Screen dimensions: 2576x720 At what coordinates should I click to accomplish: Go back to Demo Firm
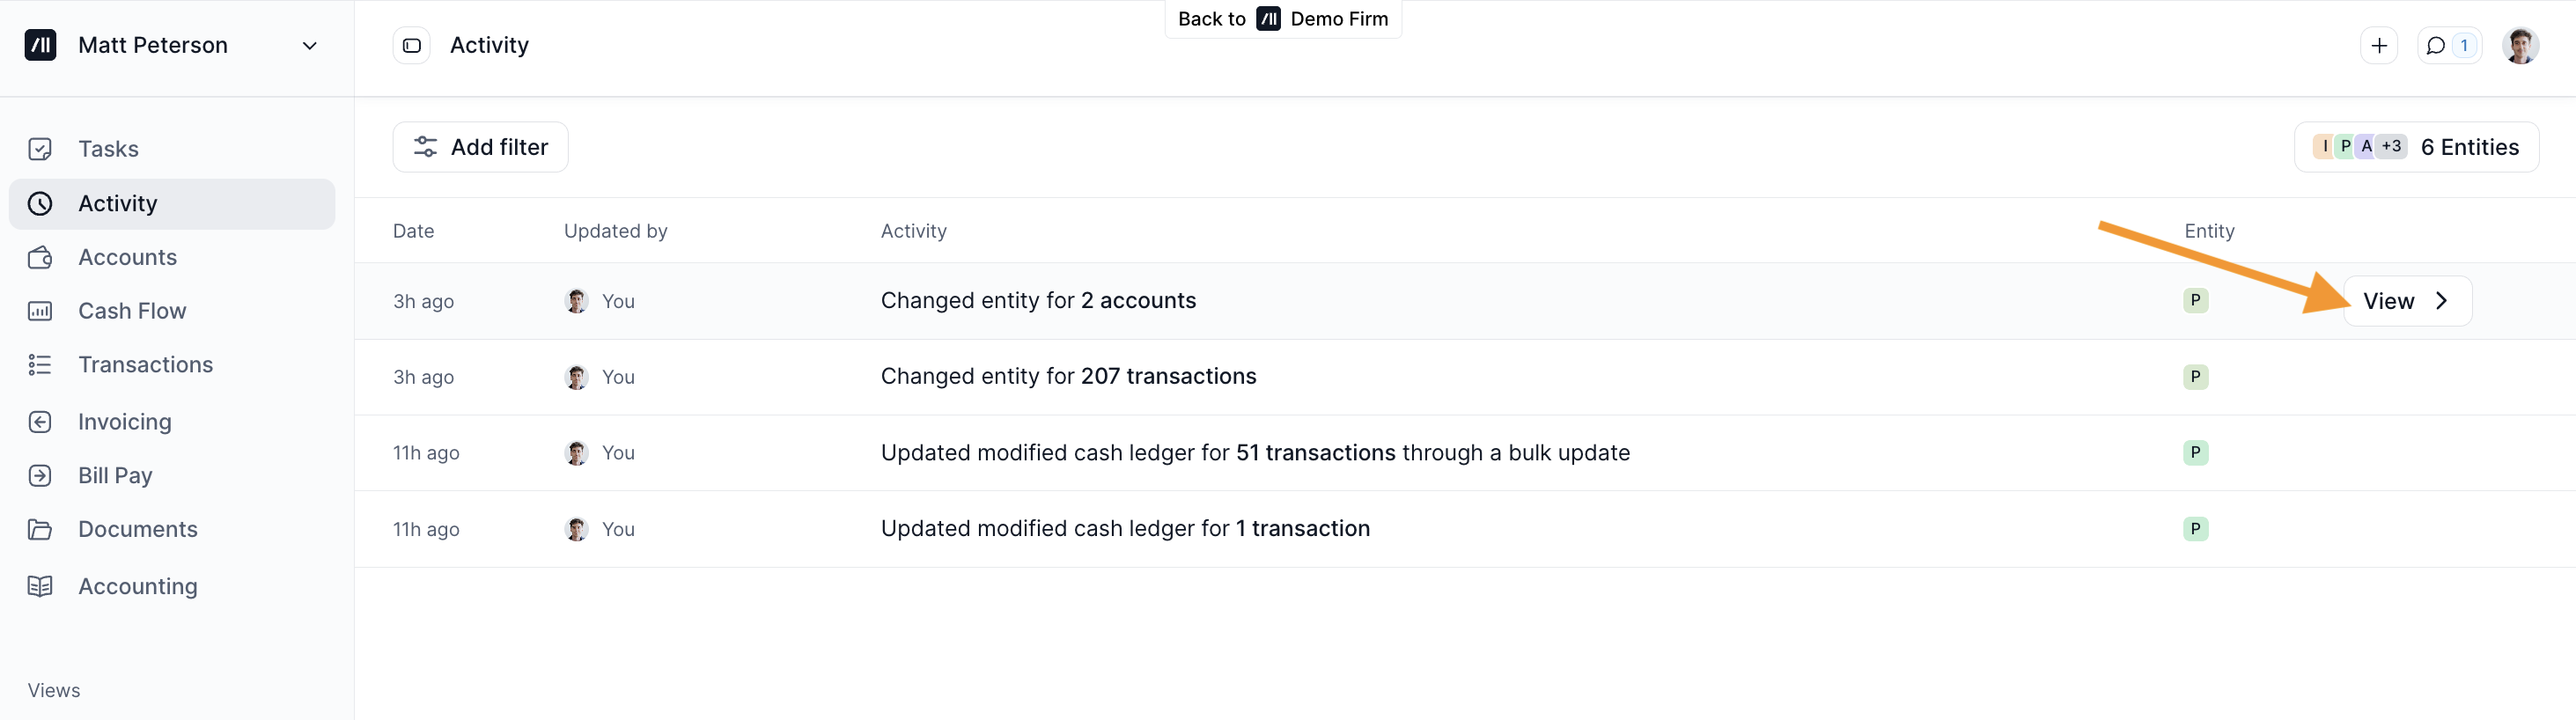pyautogui.click(x=1283, y=19)
